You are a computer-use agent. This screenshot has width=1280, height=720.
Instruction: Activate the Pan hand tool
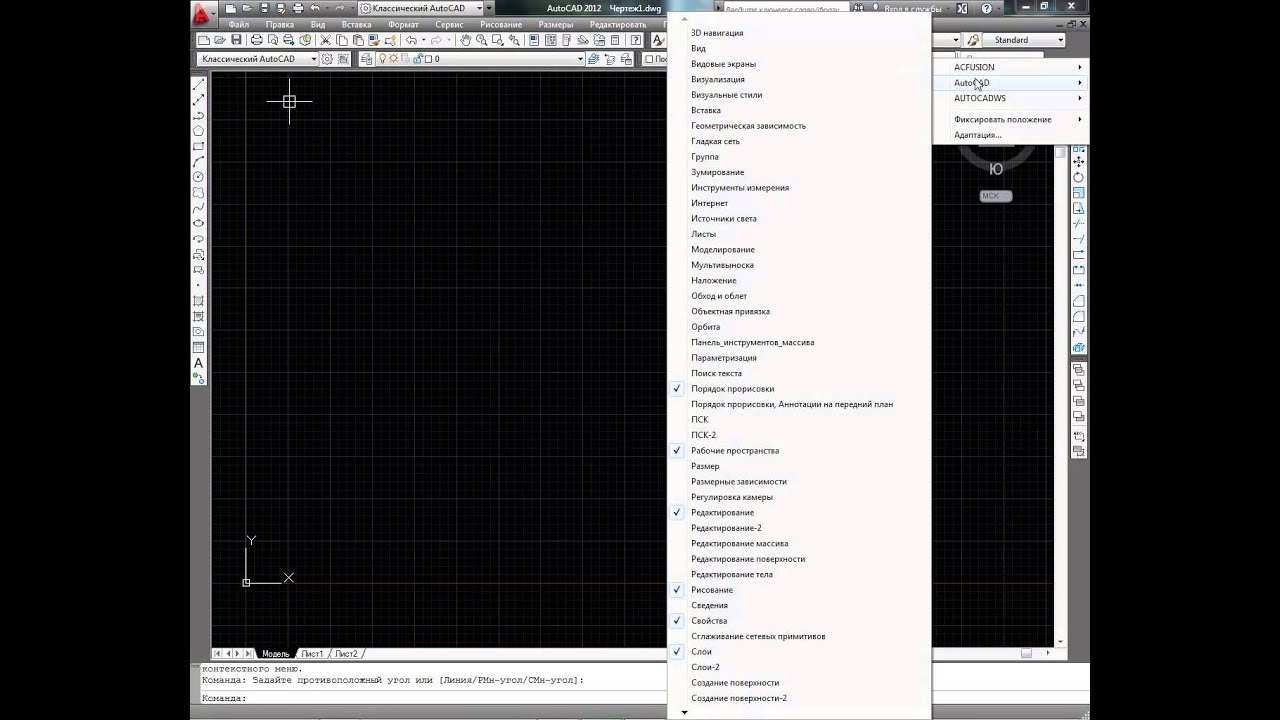click(x=466, y=40)
